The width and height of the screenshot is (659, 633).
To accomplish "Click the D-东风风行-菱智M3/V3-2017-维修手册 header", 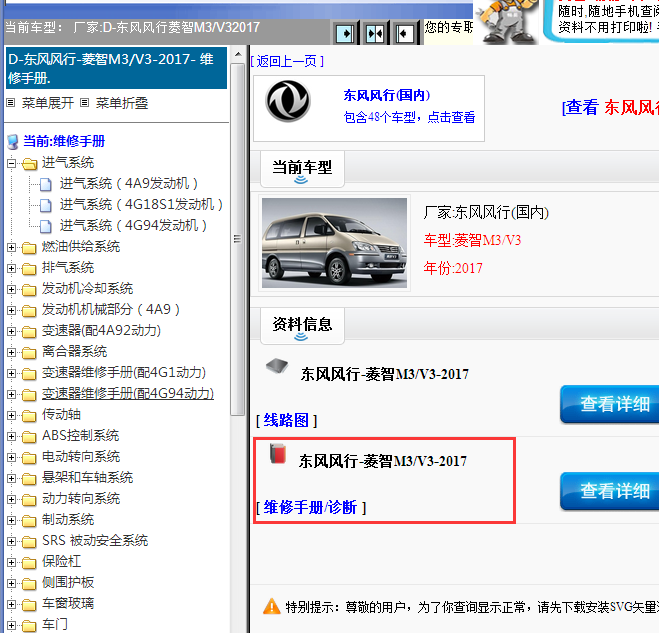I will (x=116, y=68).
